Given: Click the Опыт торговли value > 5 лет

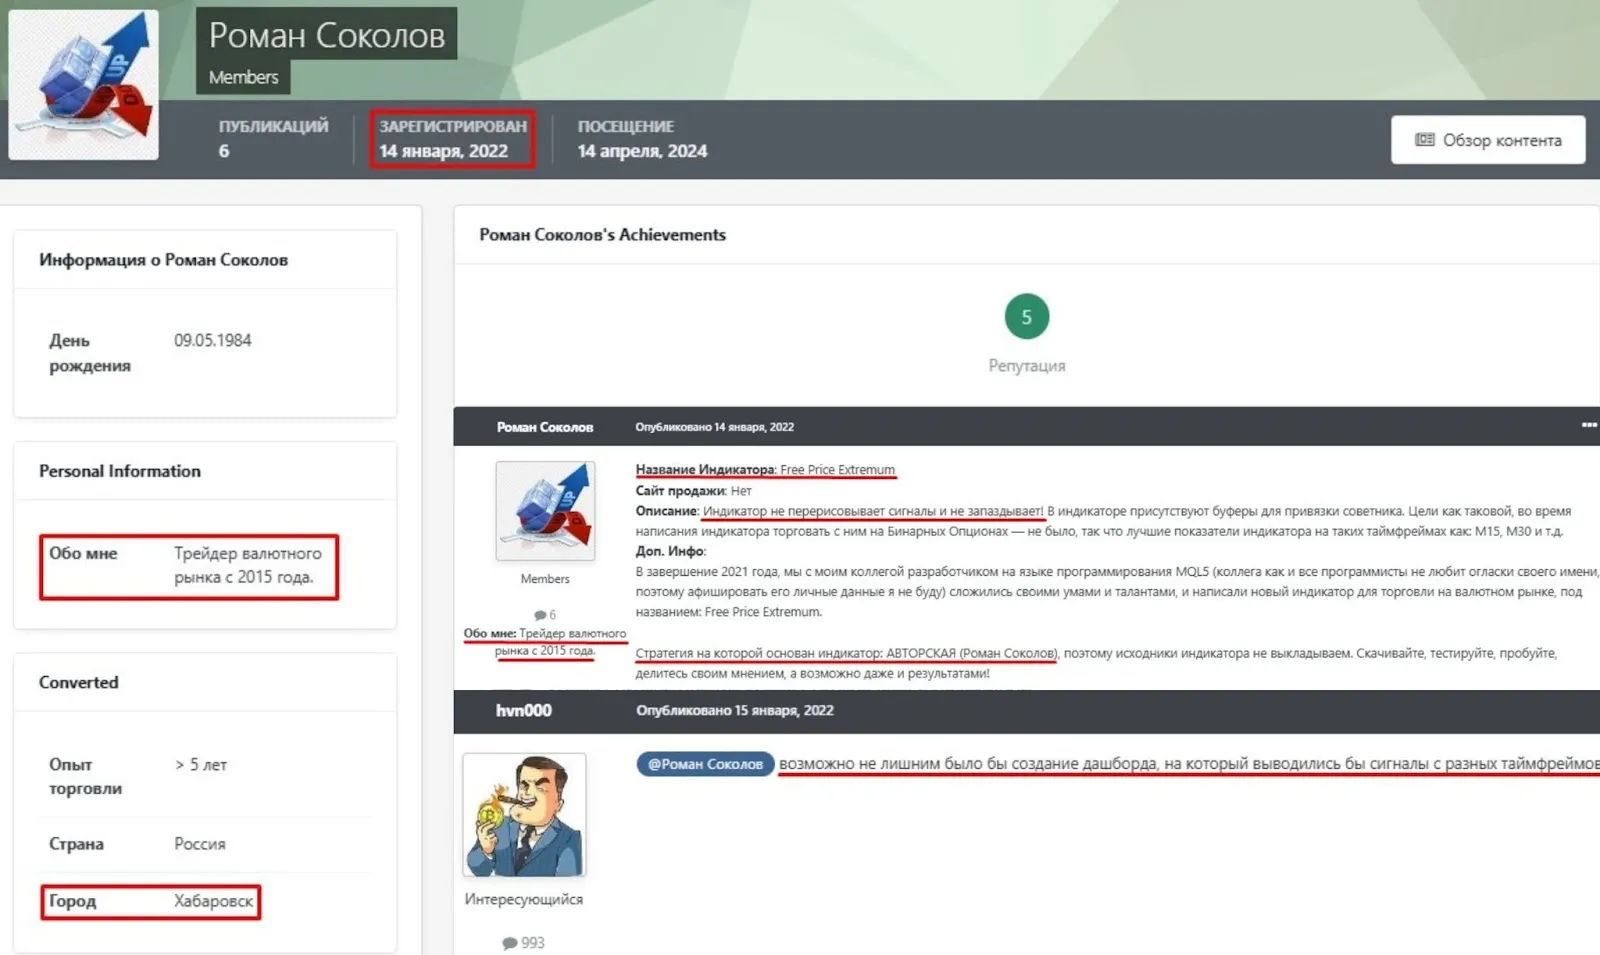Looking at the screenshot, I should [200, 765].
